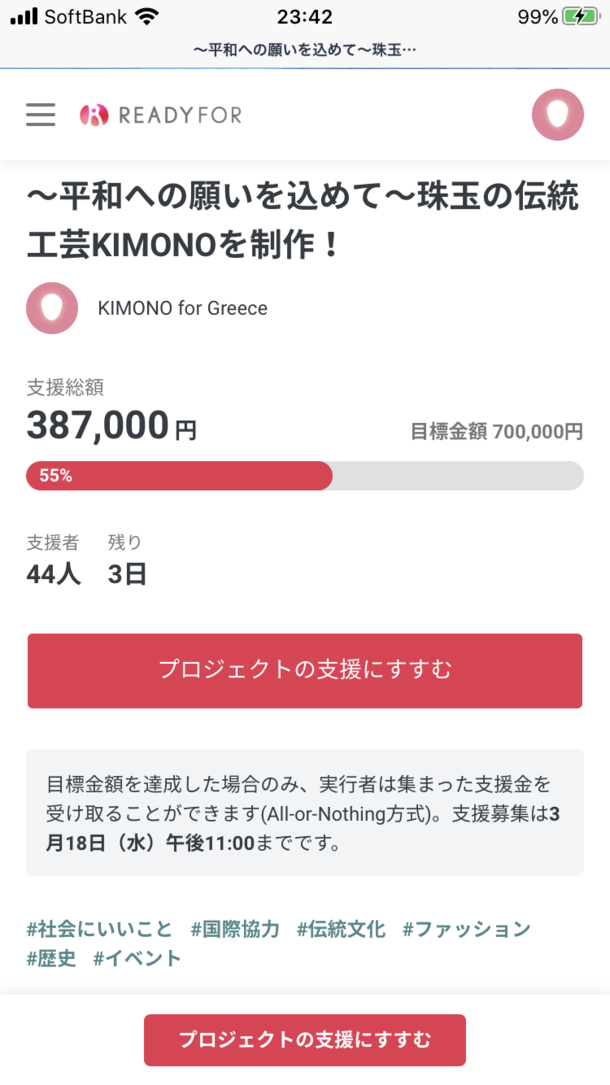Viewport: 610px width, 1085px height.
Task: Tap the KIMONO for Greece avatar
Action: (x=52, y=308)
